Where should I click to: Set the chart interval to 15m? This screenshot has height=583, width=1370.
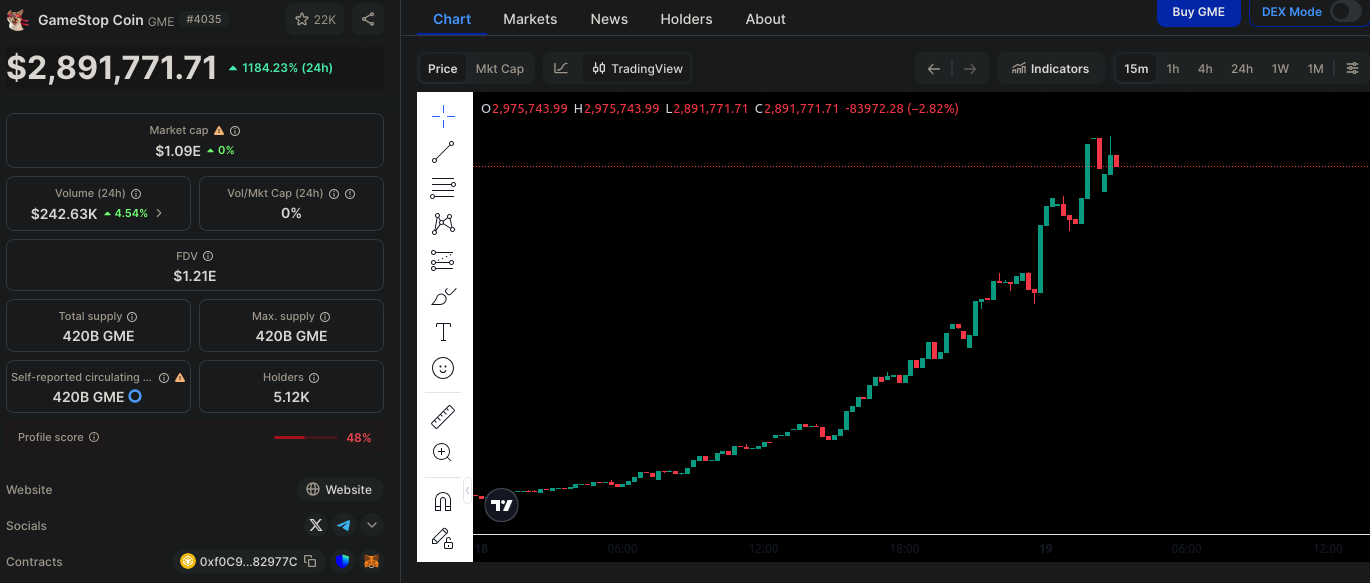pos(1136,68)
